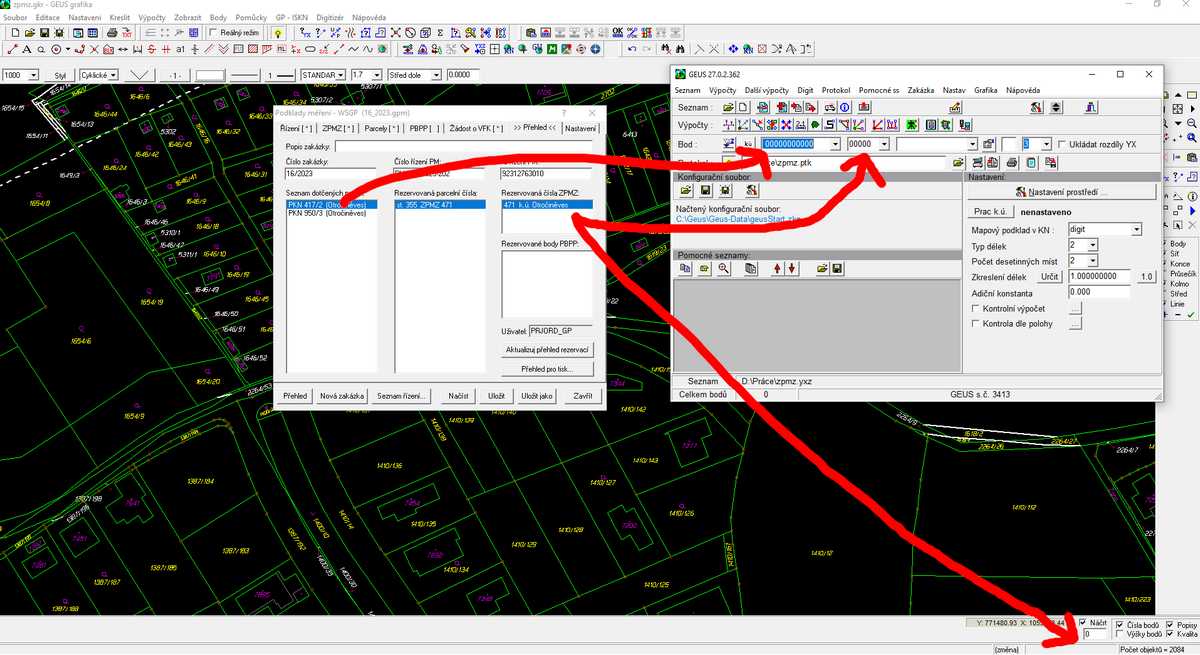
Task: Click the Aktualizuj přehled rezervací button
Action: [546, 350]
